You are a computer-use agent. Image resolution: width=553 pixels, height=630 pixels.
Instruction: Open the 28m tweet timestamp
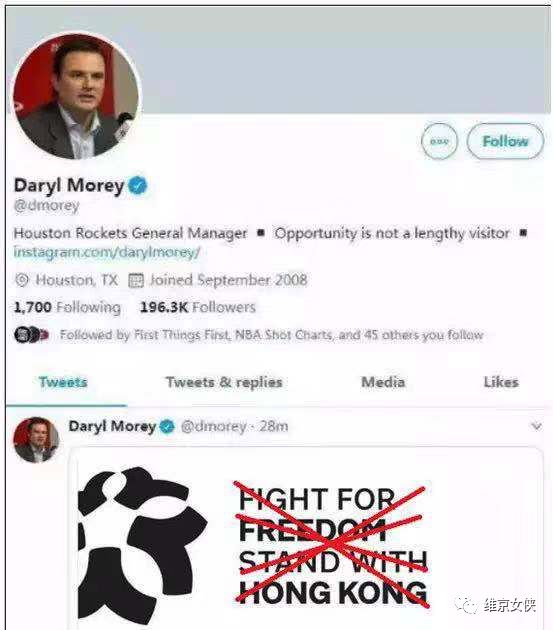tap(274, 426)
